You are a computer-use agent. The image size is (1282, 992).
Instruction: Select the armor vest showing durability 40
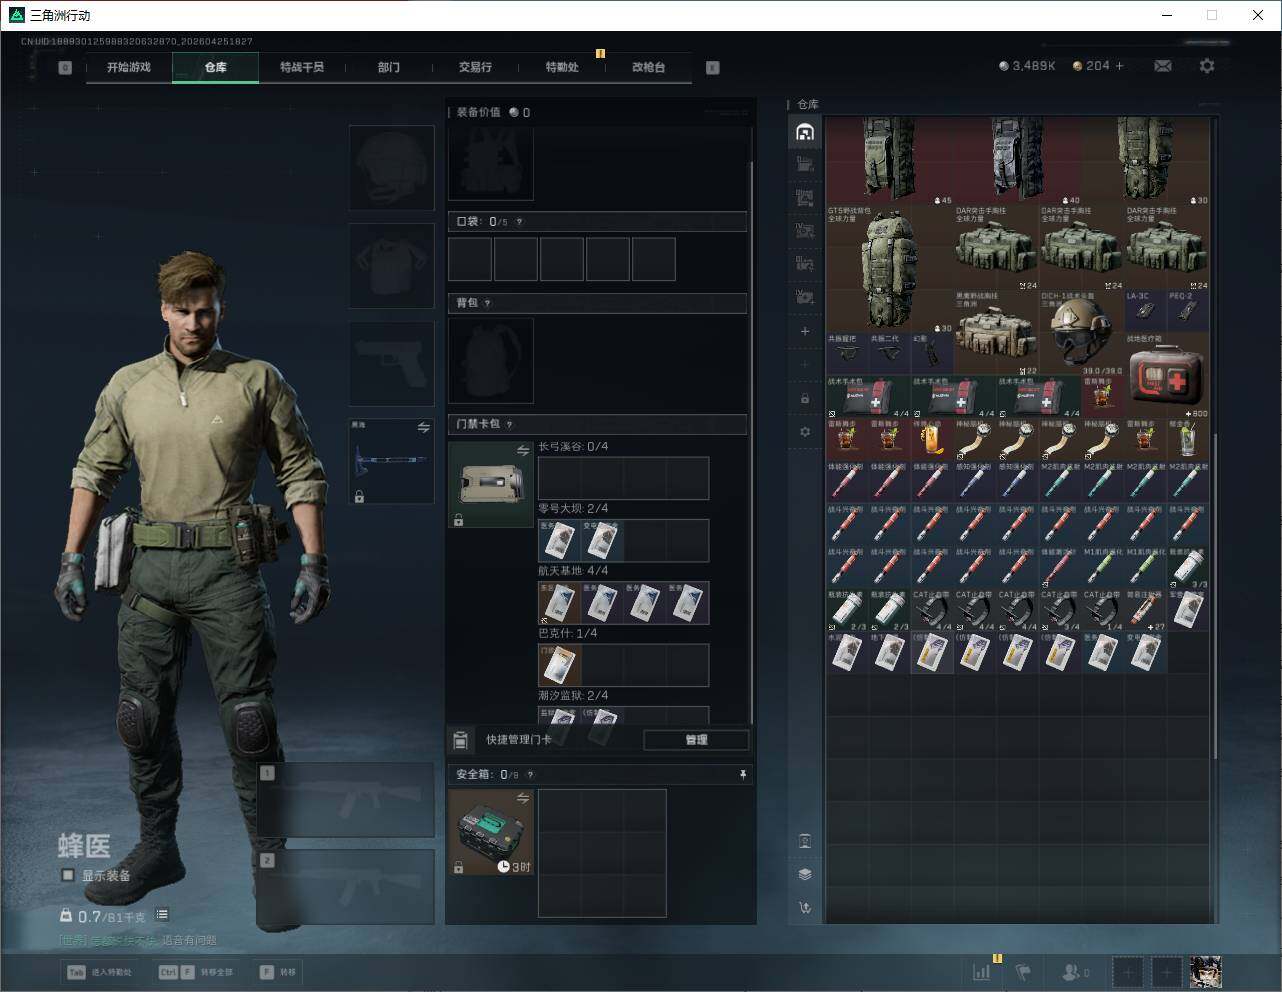[1017, 161]
